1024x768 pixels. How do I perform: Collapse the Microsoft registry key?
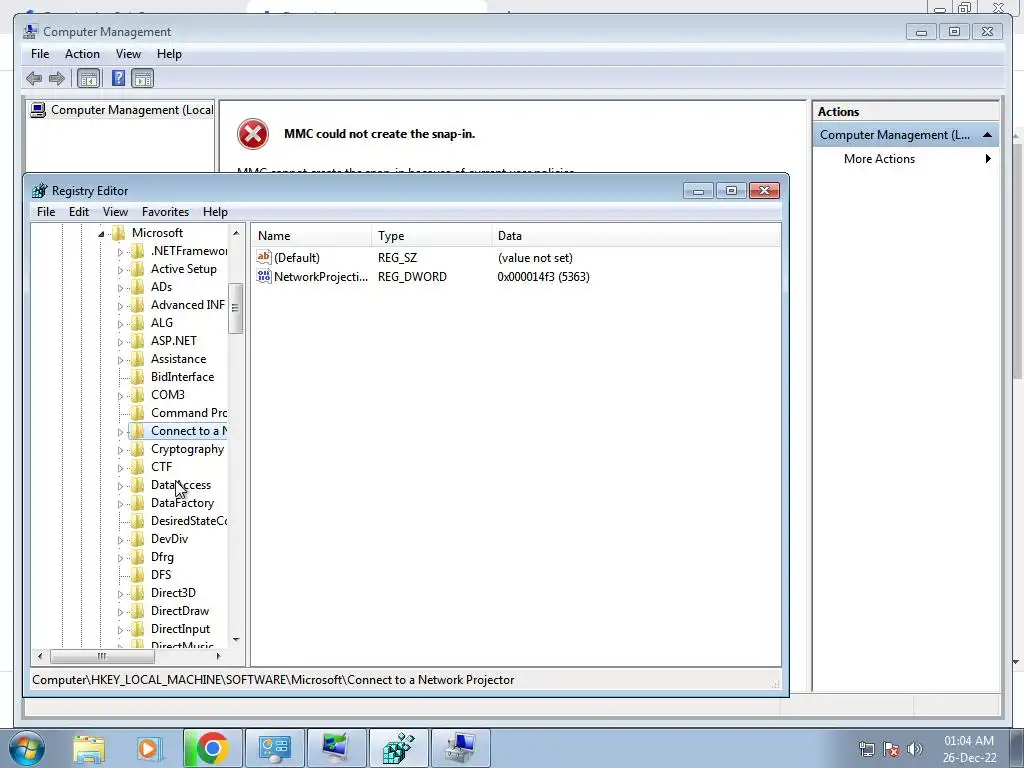[x=101, y=234]
